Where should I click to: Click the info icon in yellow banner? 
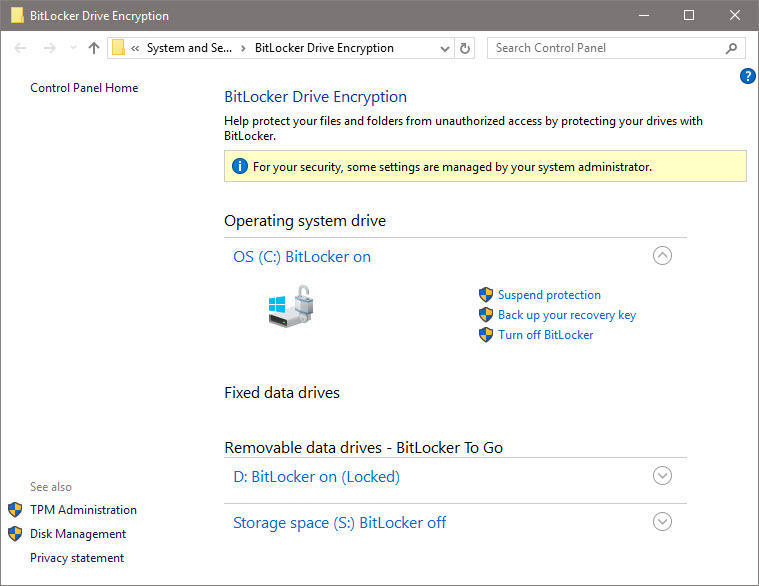click(240, 166)
